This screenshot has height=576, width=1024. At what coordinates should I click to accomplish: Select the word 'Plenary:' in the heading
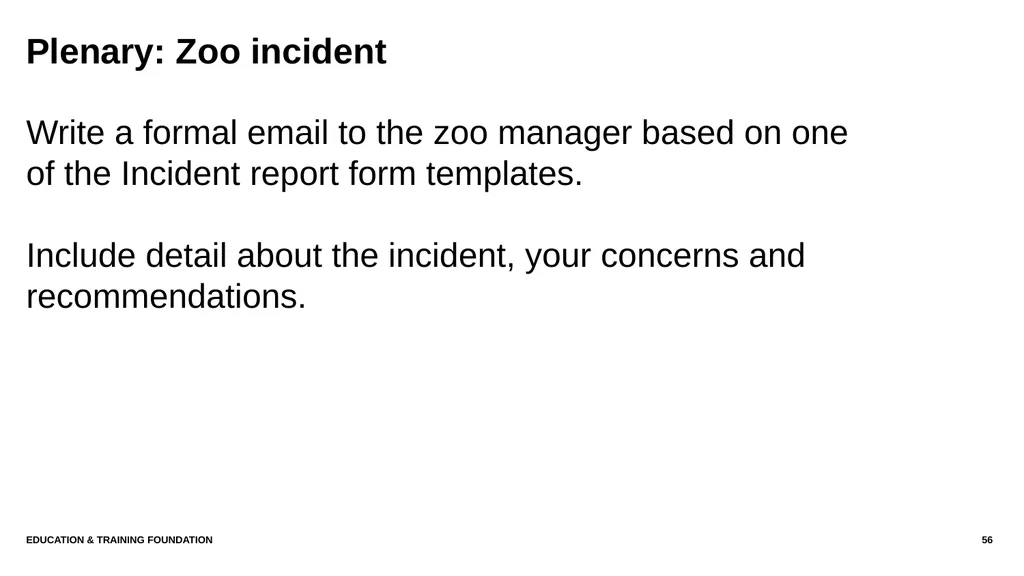tap(96, 52)
